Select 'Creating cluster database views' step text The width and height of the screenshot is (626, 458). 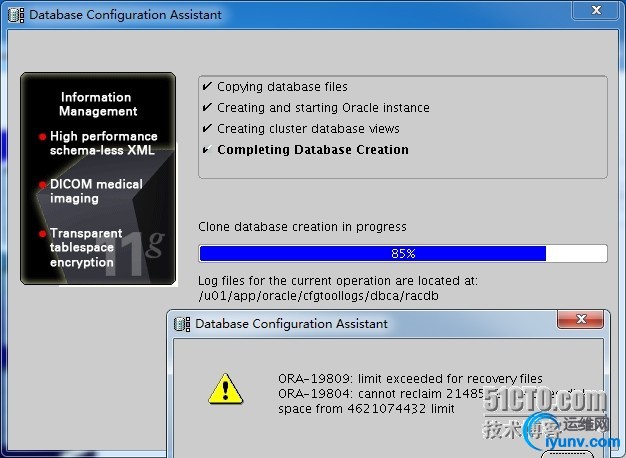coord(308,129)
